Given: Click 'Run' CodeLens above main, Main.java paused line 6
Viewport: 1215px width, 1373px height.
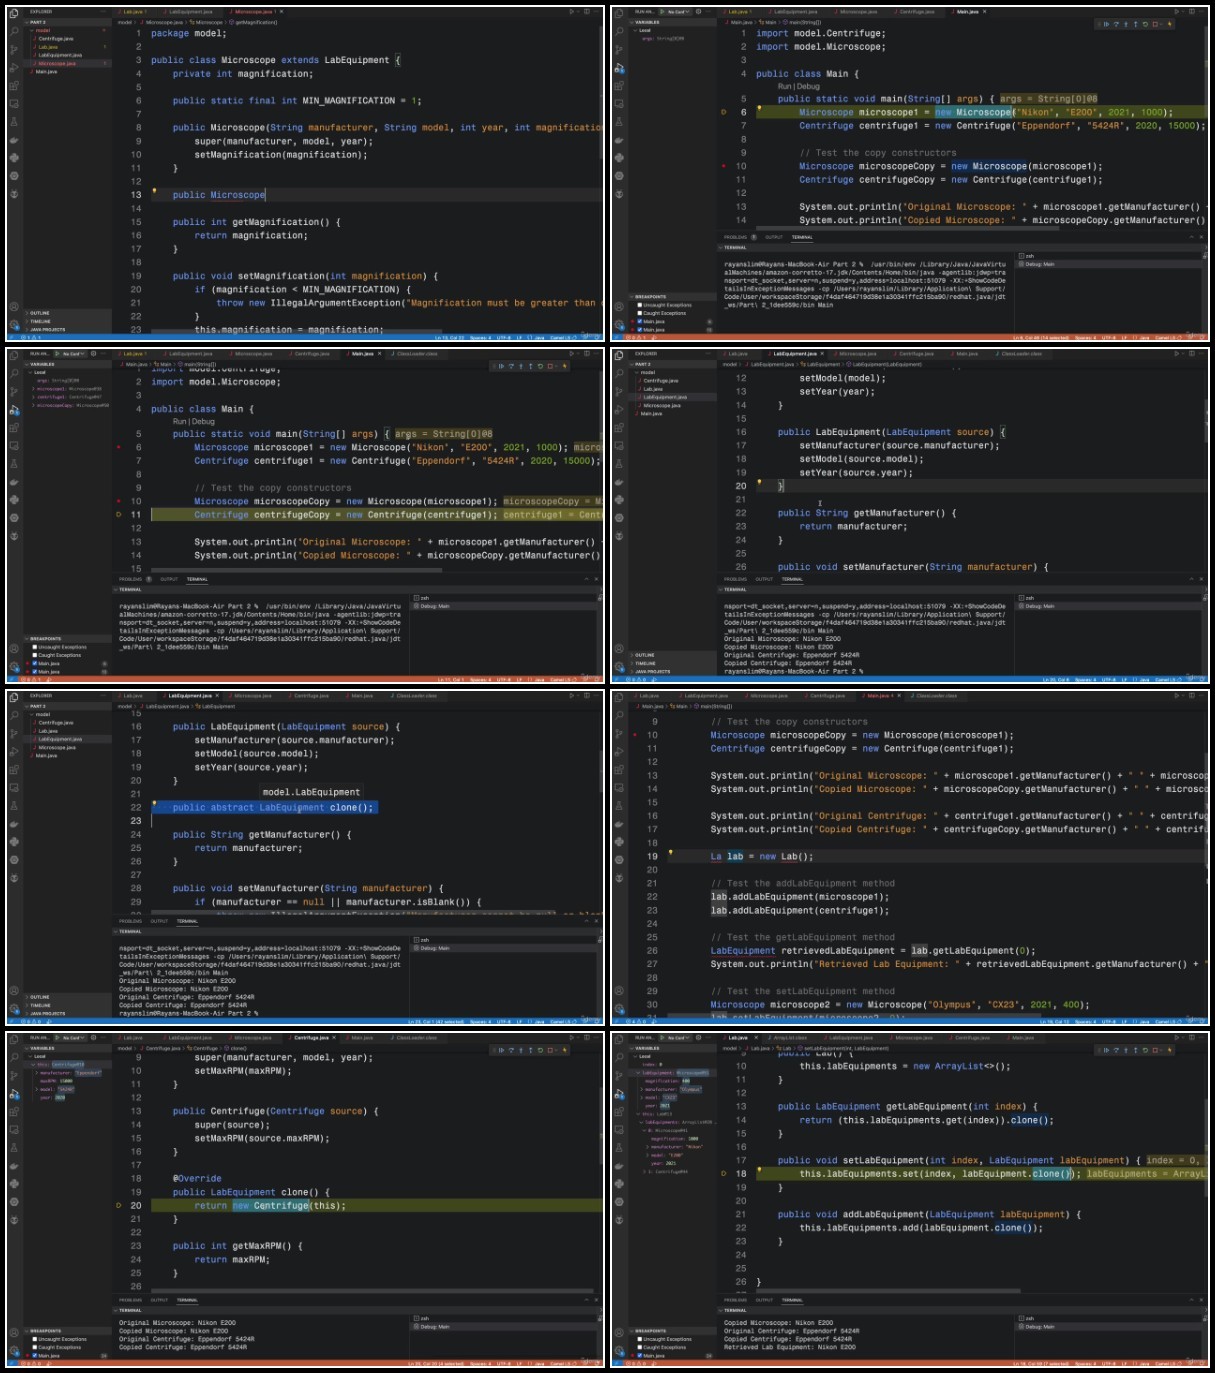Looking at the screenshot, I should (786, 86).
